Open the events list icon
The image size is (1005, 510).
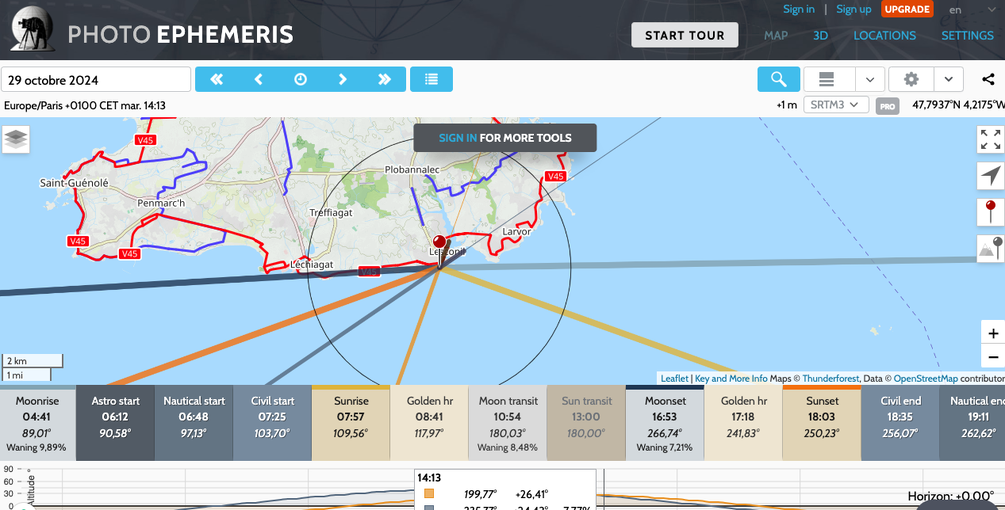tap(431, 79)
